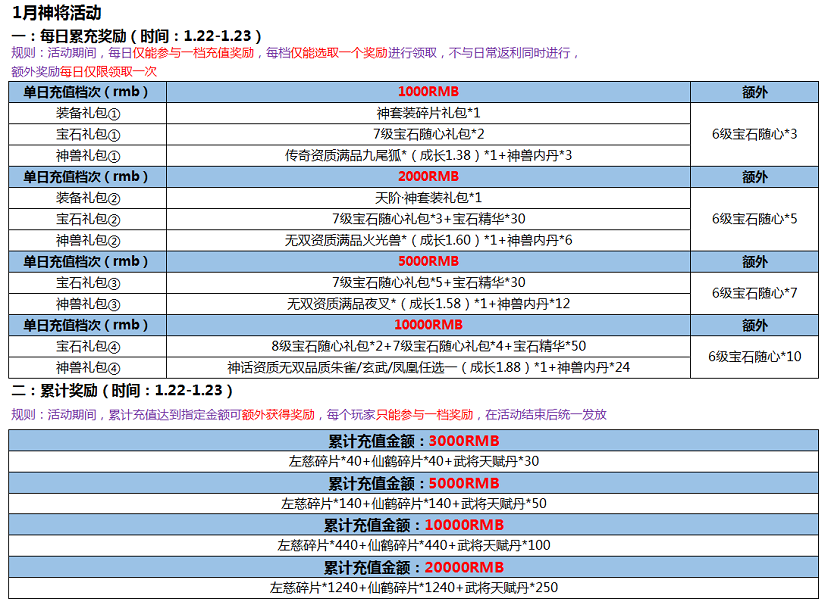828x605 pixels.
Task: Click the cell "神兽礼包③"
Action: [88, 304]
